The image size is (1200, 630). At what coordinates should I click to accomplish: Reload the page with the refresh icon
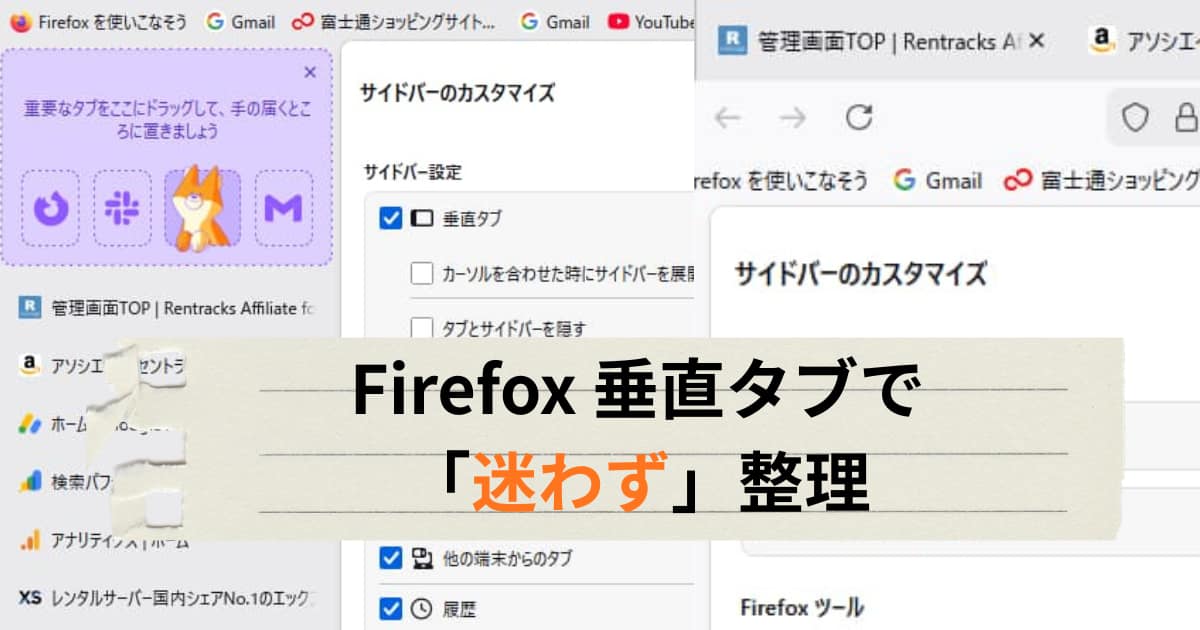pyautogui.click(x=858, y=118)
